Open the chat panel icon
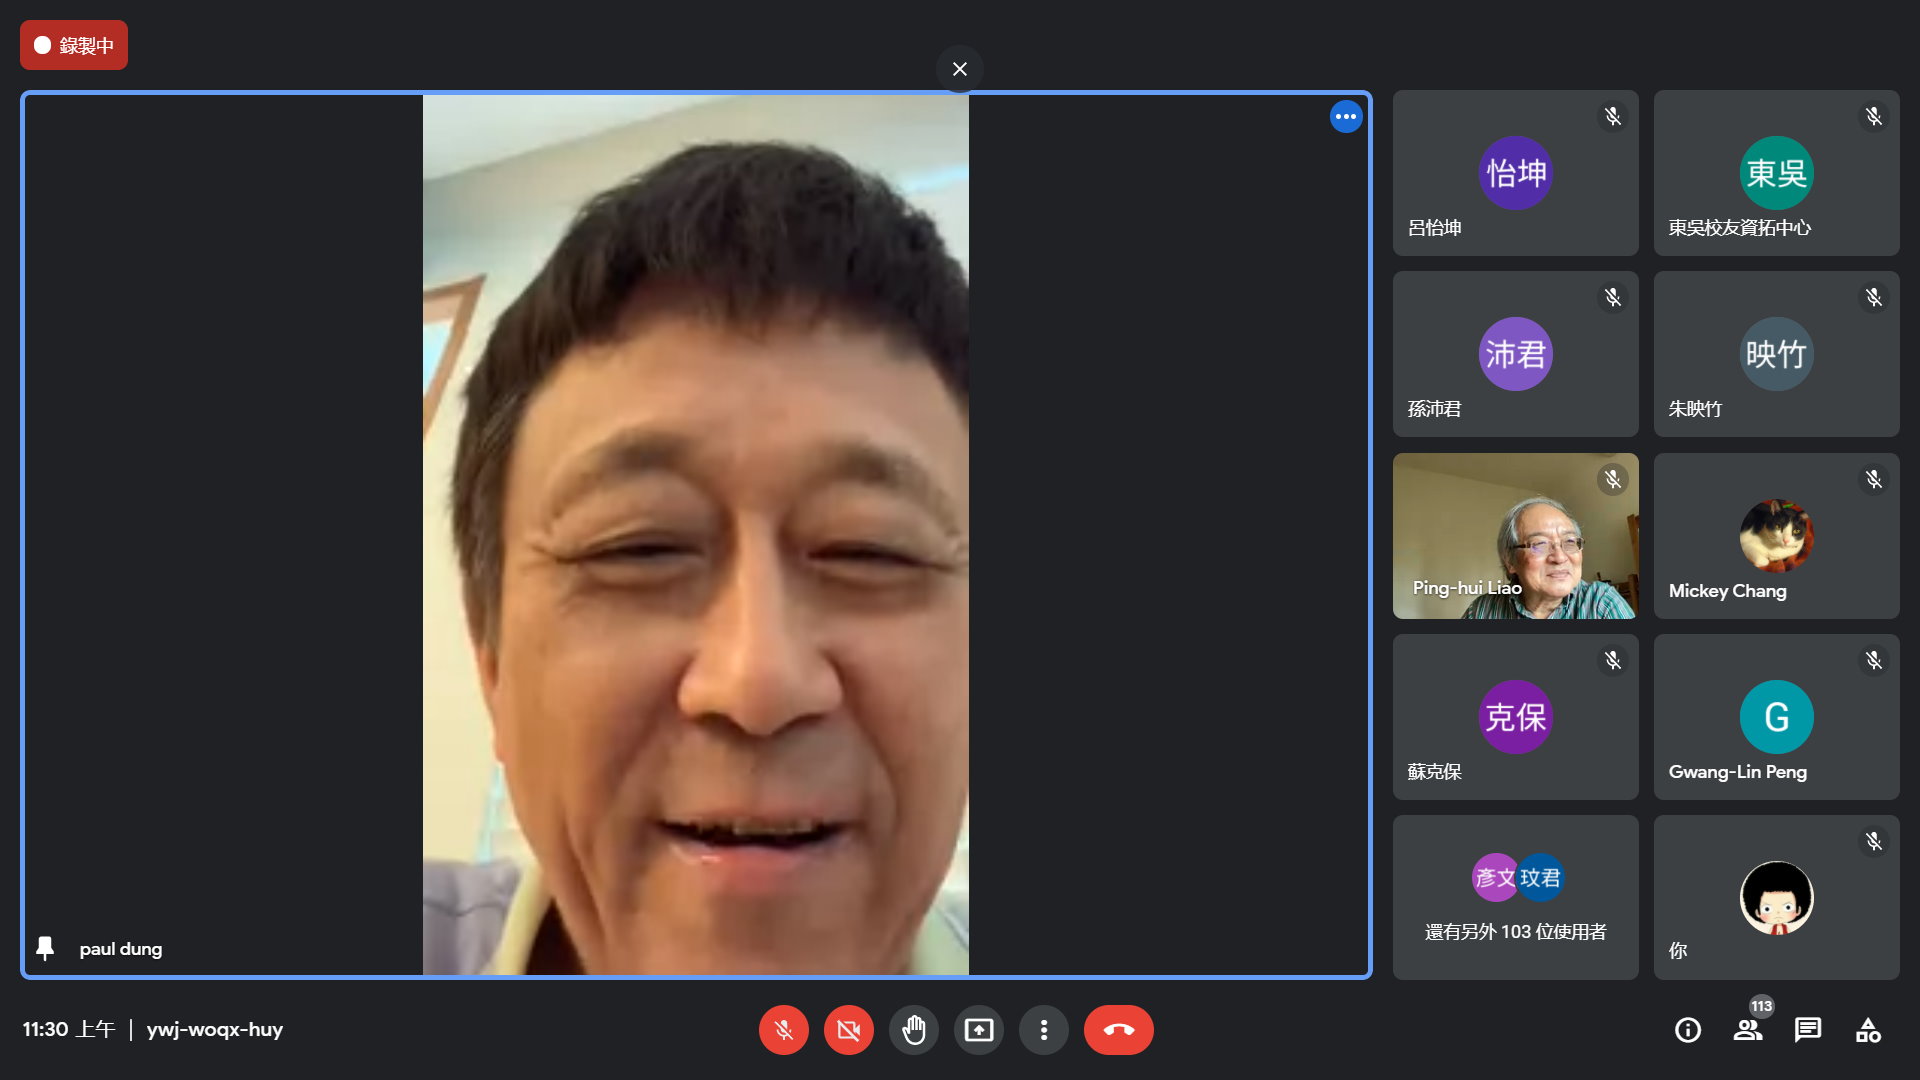Viewport: 1920px width, 1080px height. tap(1807, 1030)
